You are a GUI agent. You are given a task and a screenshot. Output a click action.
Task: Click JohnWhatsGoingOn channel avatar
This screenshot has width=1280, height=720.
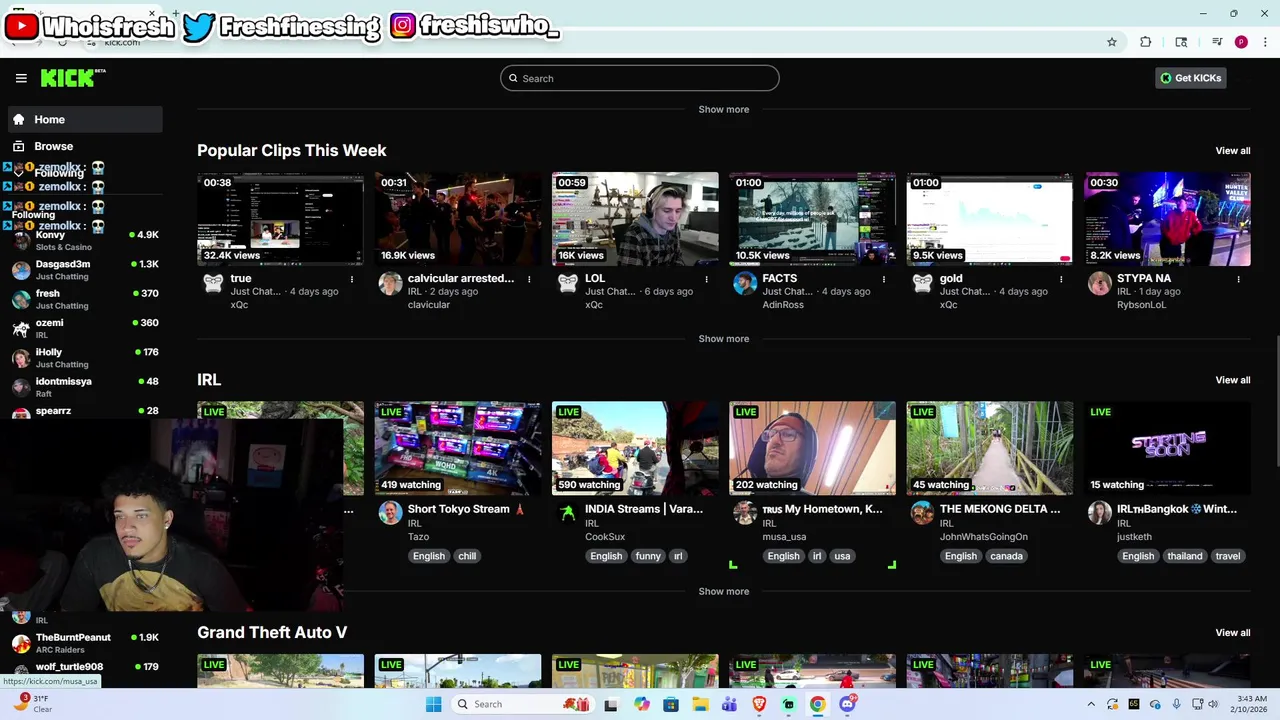[922, 513]
